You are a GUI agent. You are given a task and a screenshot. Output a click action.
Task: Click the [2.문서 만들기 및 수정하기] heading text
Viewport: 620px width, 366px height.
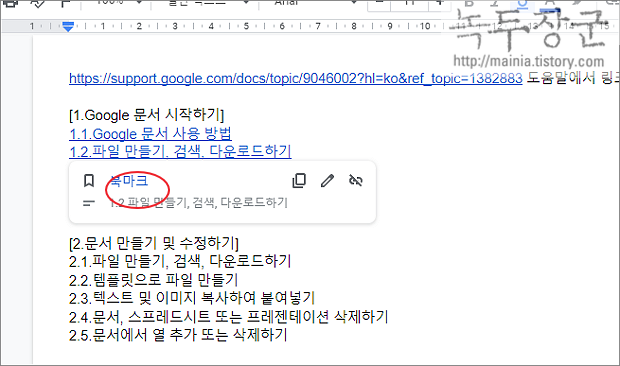tap(154, 243)
